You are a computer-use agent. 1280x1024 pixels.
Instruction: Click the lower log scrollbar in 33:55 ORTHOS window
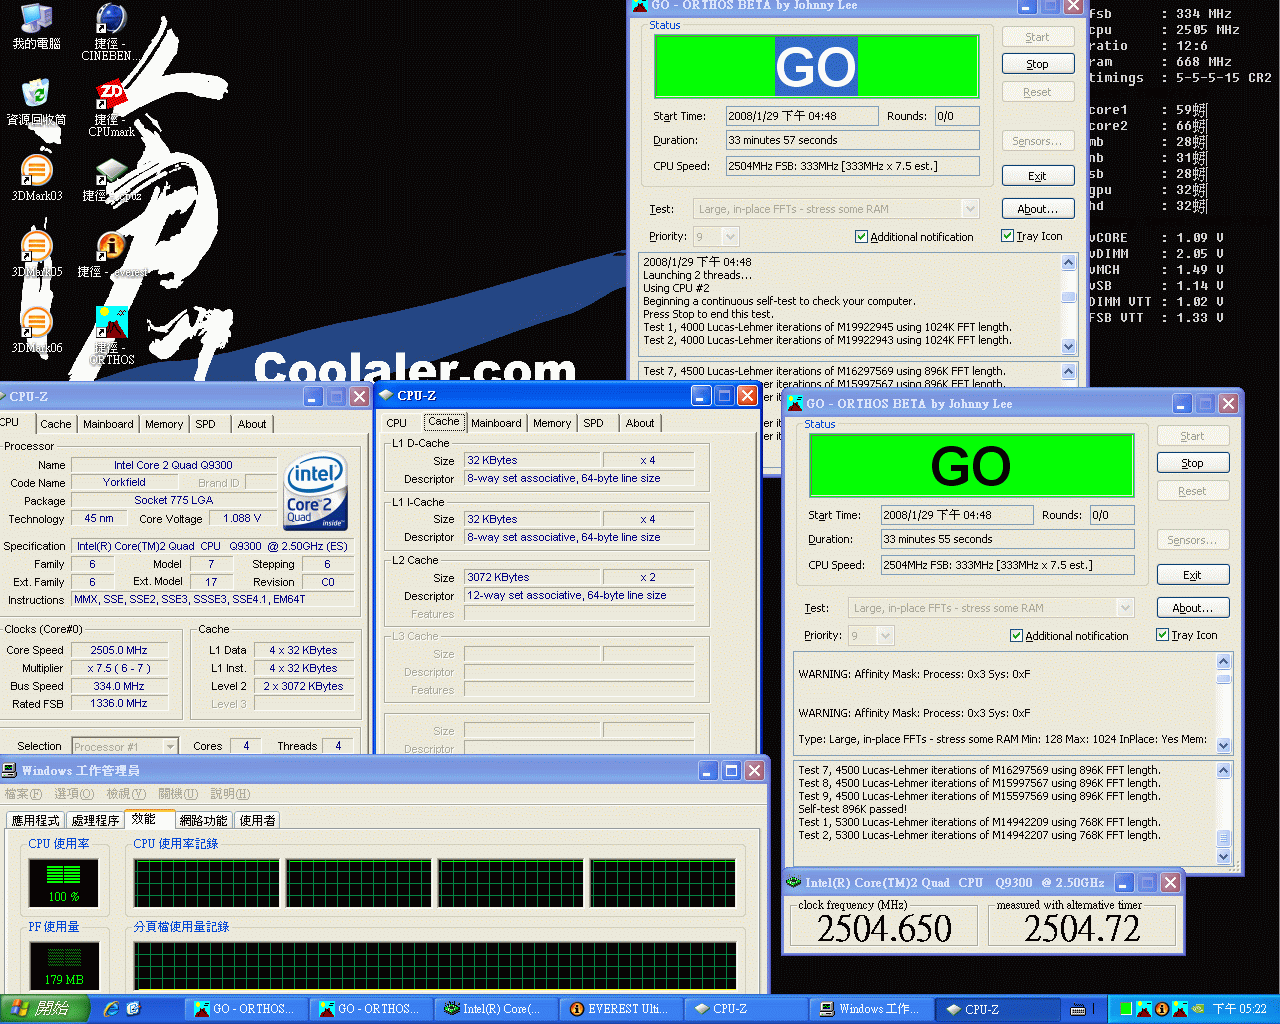click(x=1224, y=813)
